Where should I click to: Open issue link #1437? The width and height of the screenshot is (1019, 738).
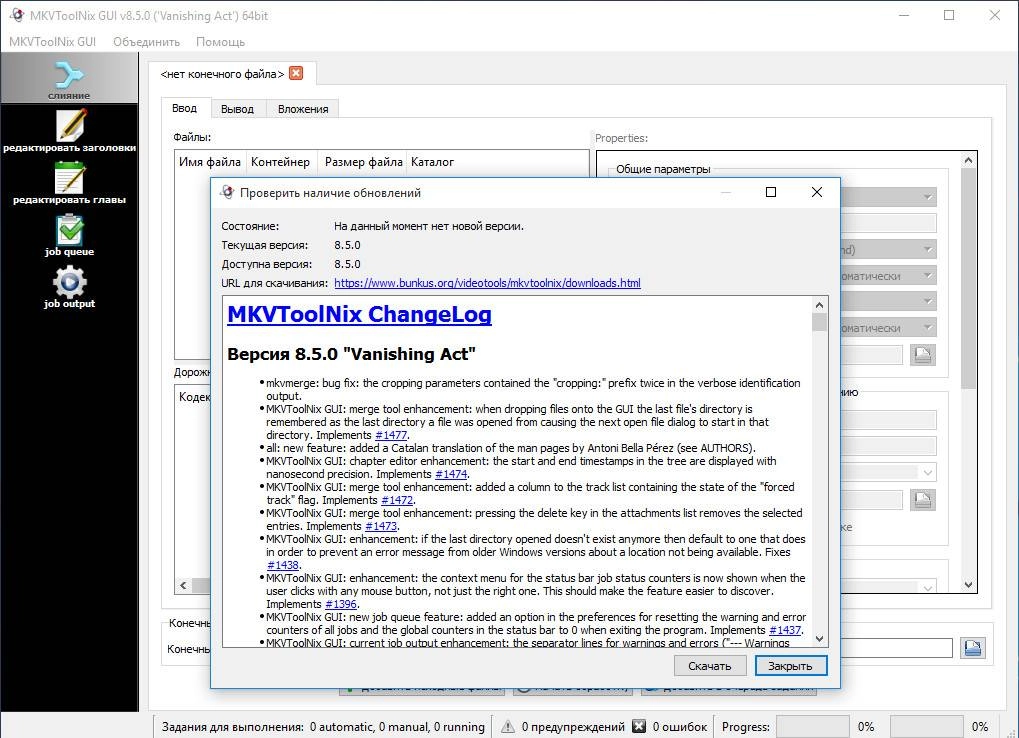pyautogui.click(x=785, y=630)
